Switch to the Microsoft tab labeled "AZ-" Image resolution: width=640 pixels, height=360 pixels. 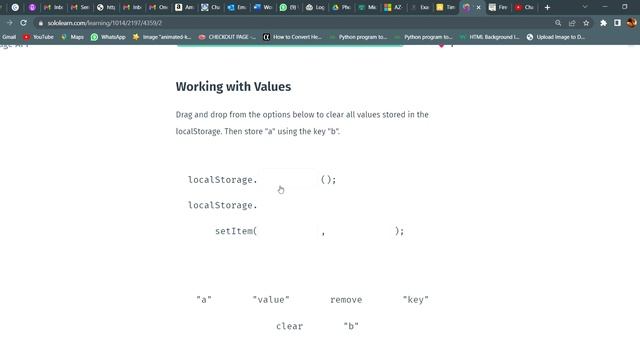[x=393, y=7]
